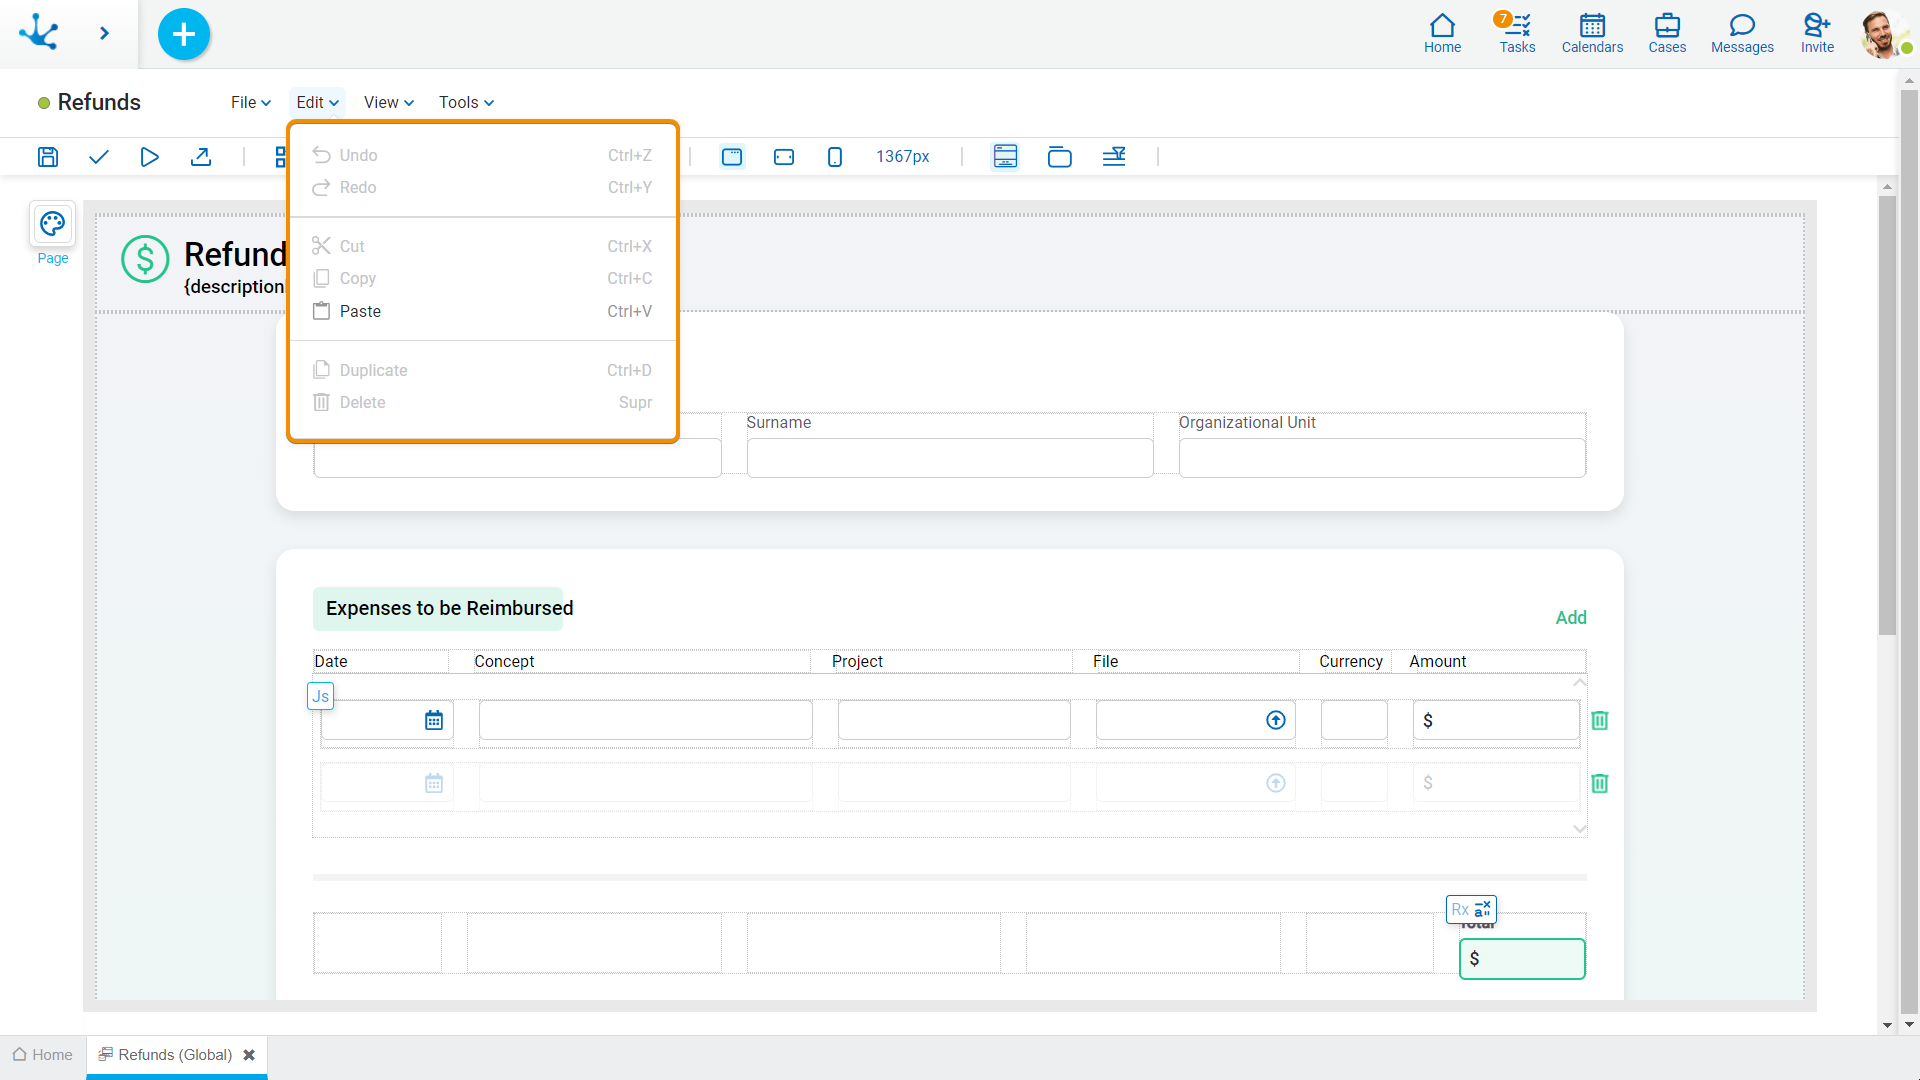1920x1080 pixels.
Task: Open Cases in top navigation
Action: 1667,33
